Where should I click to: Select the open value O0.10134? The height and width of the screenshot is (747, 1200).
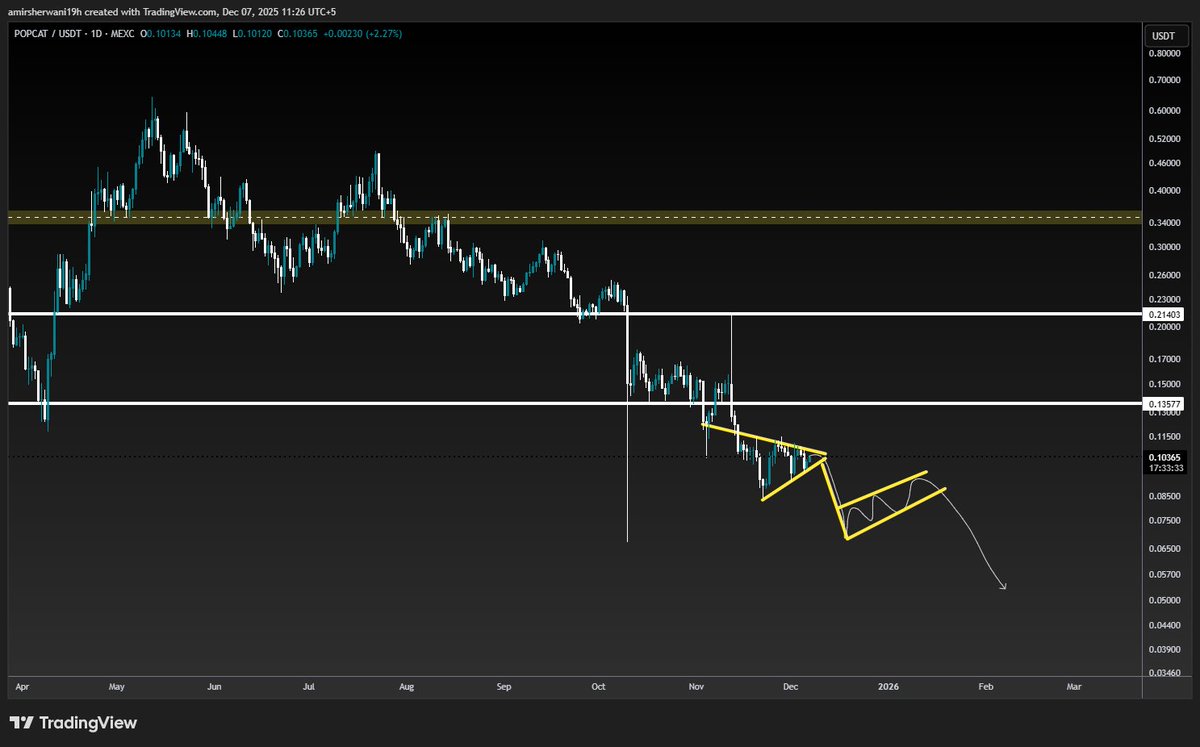[159, 33]
